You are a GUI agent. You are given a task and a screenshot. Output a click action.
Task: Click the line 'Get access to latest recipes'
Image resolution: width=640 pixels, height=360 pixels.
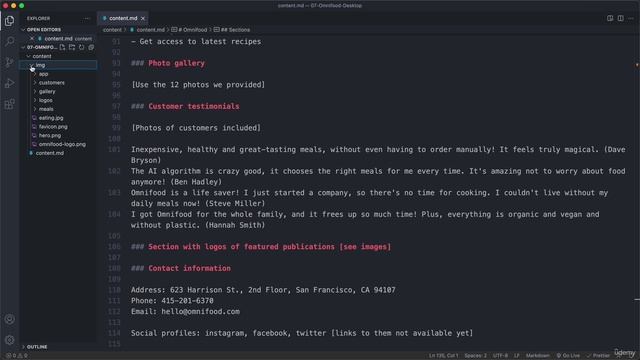click(196, 42)
